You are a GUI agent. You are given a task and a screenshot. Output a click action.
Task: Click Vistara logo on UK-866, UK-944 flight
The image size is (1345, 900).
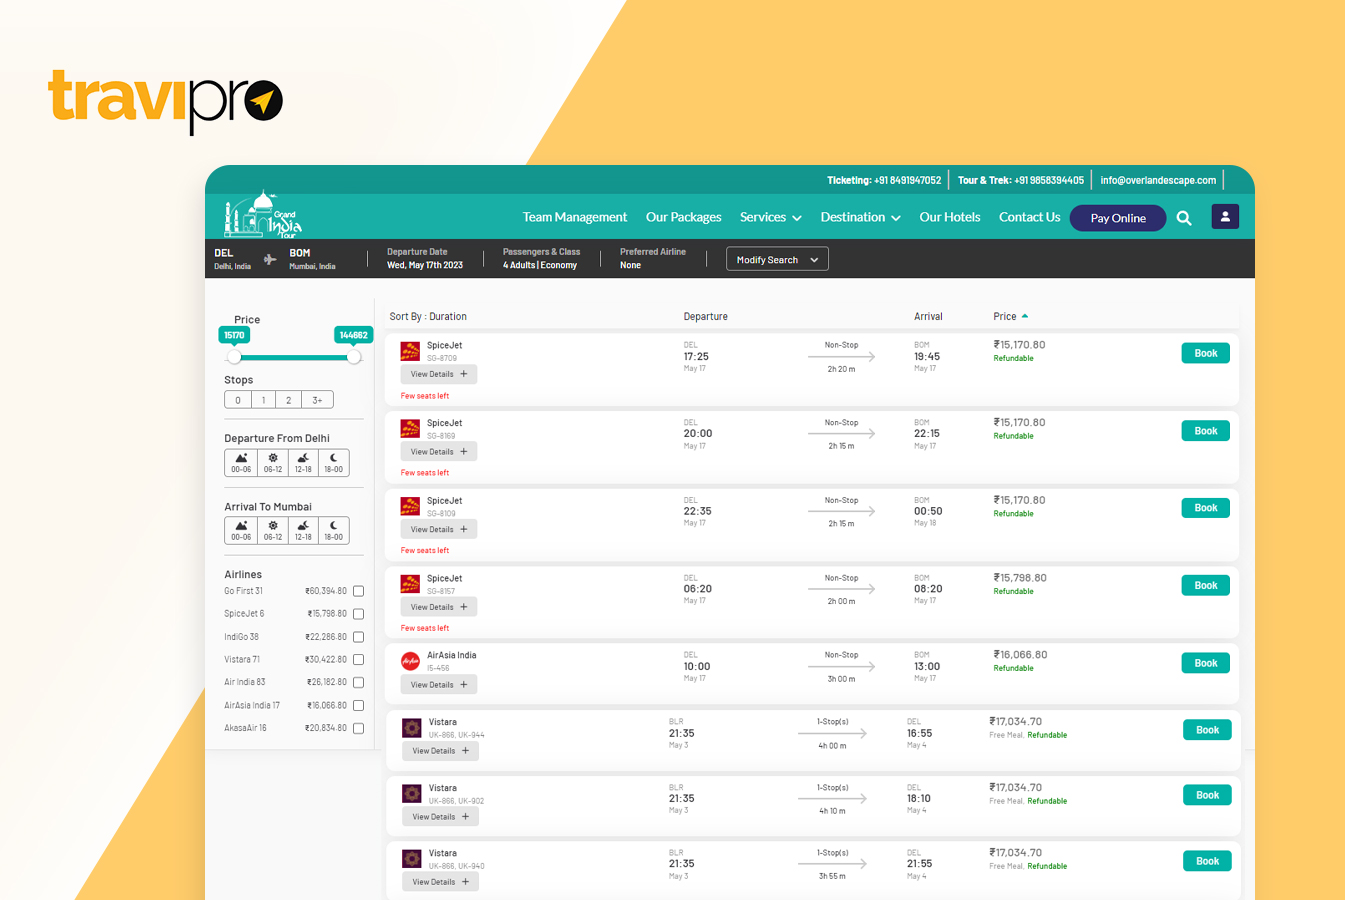pyautogui.click(x=411, y=728)
